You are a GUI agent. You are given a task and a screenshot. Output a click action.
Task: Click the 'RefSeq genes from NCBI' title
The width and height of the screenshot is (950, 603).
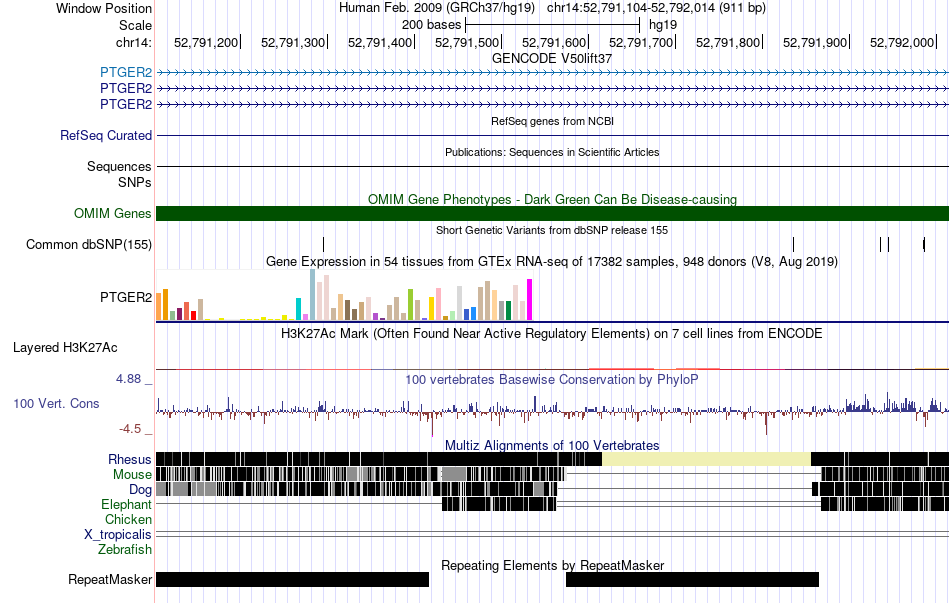coord(553,121)
